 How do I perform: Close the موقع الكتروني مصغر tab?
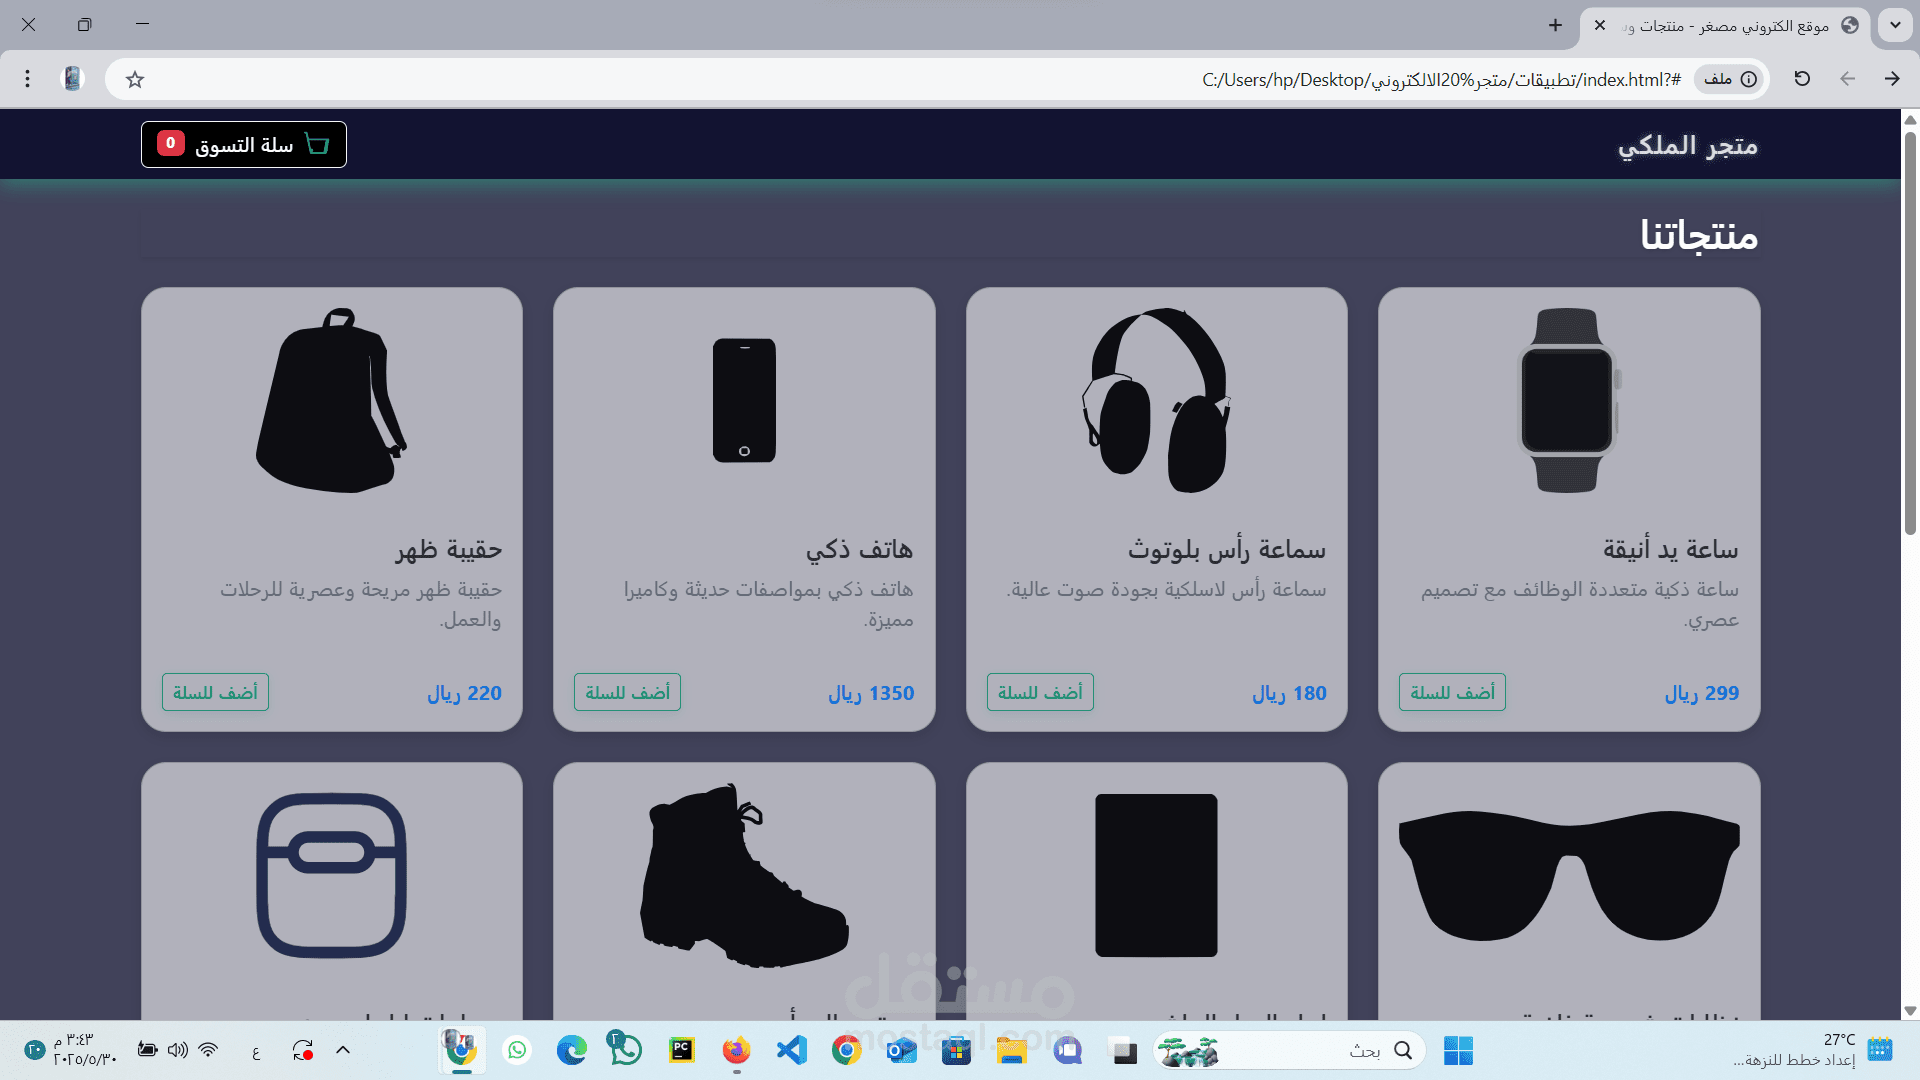point(1600,25)
